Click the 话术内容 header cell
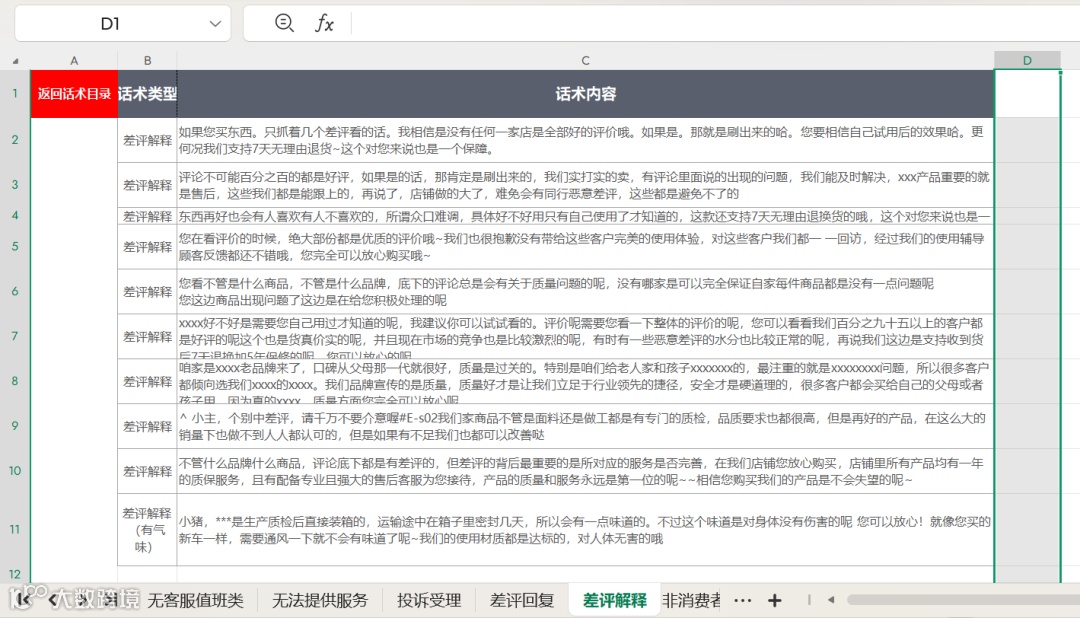Image resolution: width=1080 pixels, height=618 pixels. [585, 94]
